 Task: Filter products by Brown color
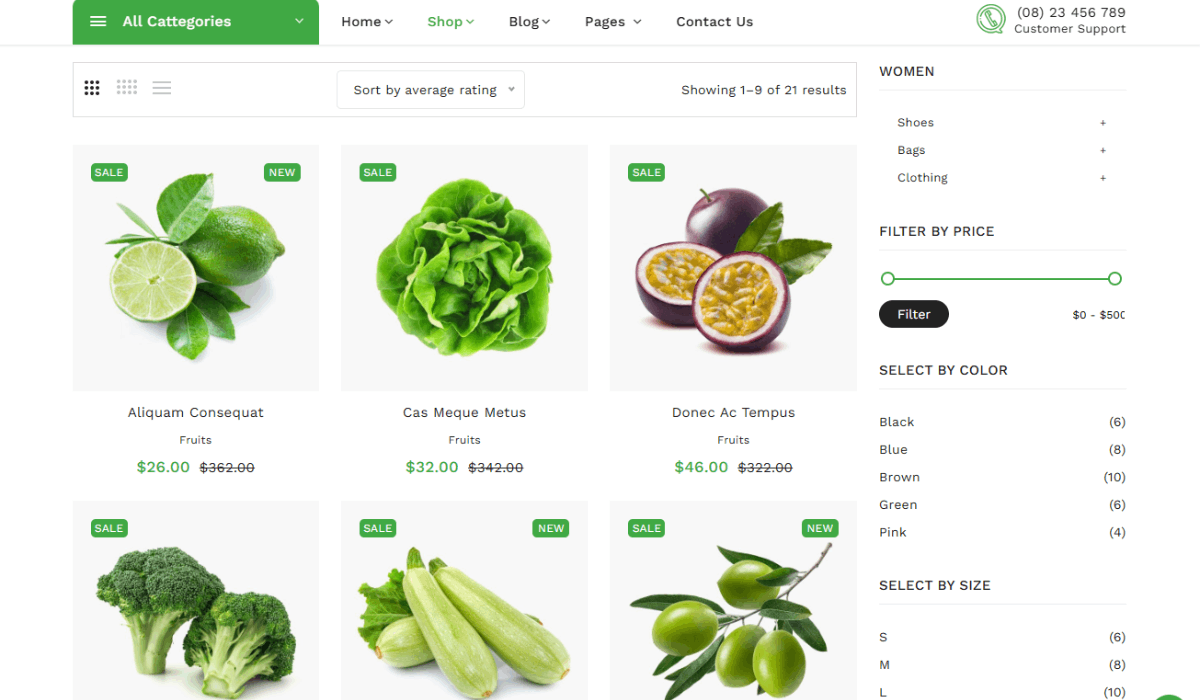click(x=899, y=477)
